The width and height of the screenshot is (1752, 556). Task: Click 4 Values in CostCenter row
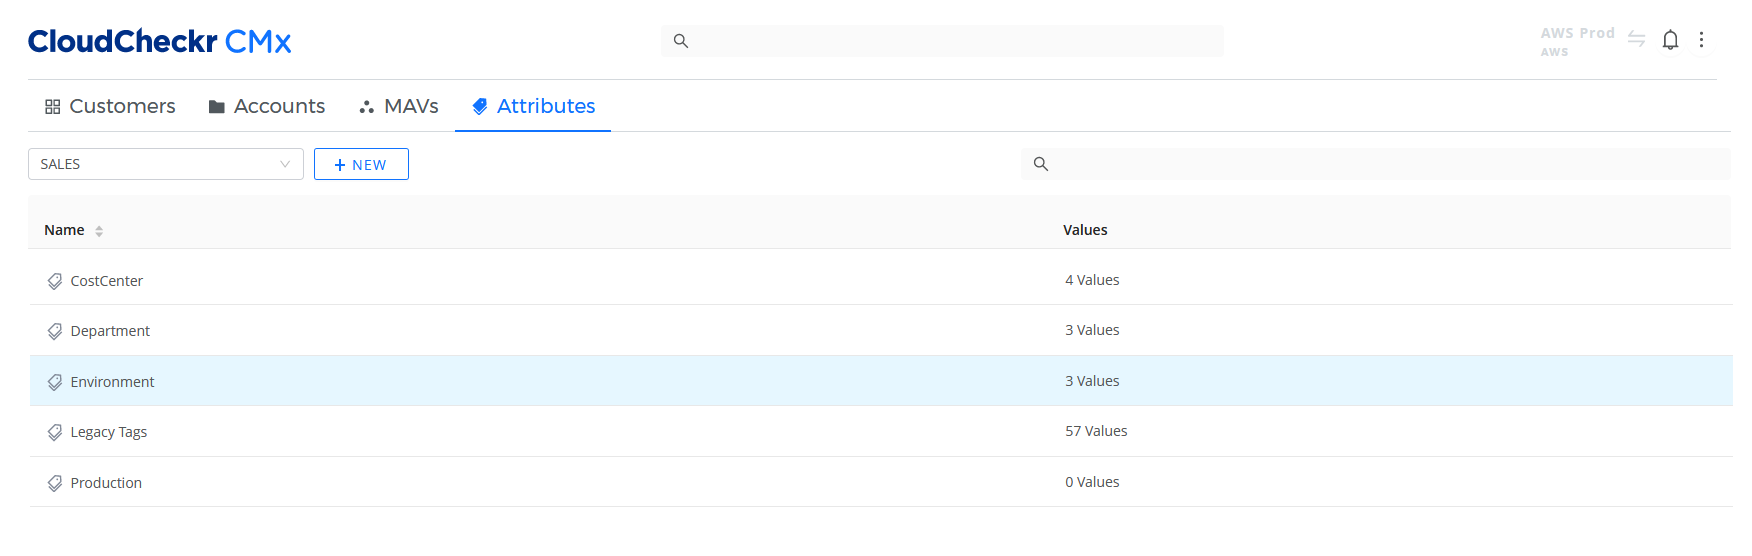pos(1092,280)
